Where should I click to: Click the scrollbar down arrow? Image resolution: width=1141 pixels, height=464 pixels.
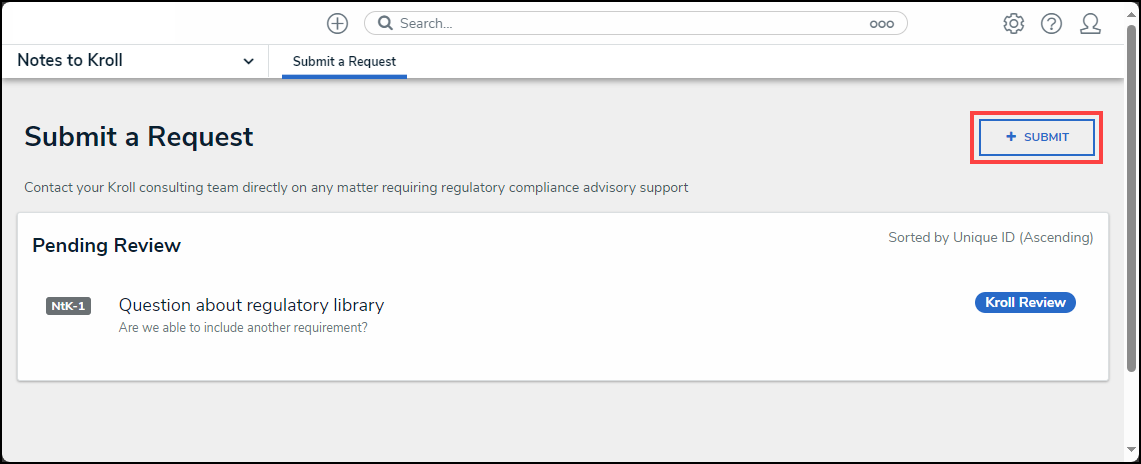[x=1132, y=455]
